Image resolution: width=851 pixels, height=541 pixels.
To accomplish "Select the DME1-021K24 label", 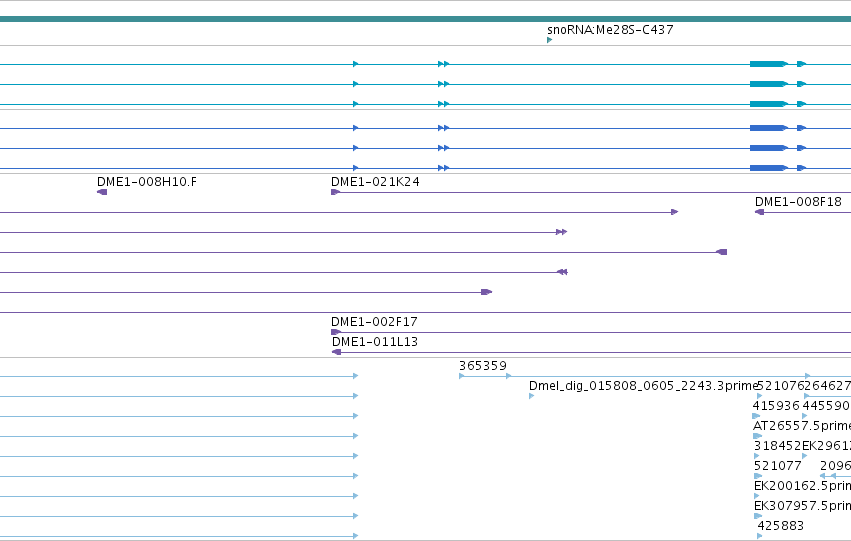I will click(x=375, y=182).
